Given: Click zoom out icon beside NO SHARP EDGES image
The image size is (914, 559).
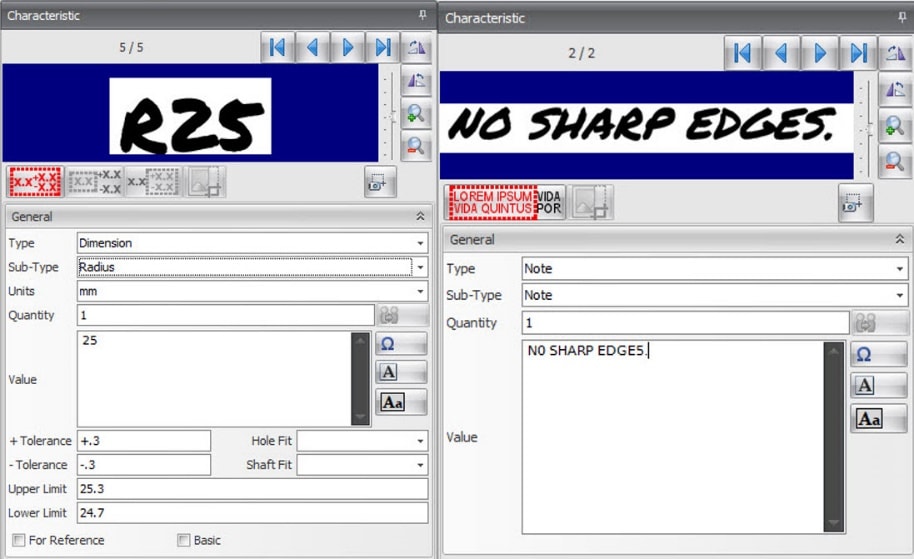Looking at the screenshot, I should (x=895, y=160).
